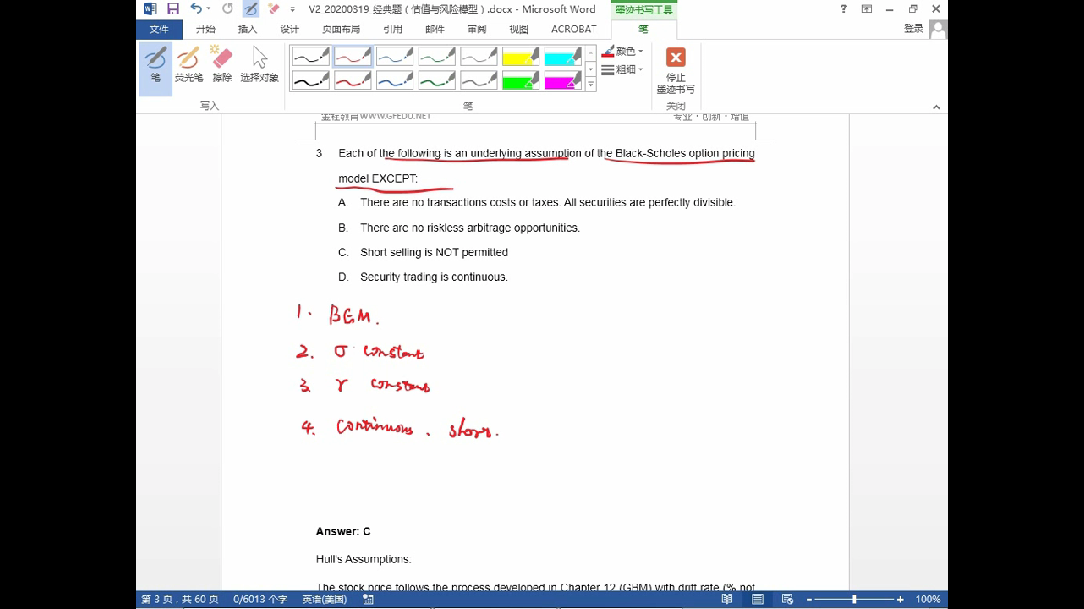Image resolution: width=1084 pixels, height=609 pixels.
Task: Choose the Eraser tool
Action: (222, 65)
